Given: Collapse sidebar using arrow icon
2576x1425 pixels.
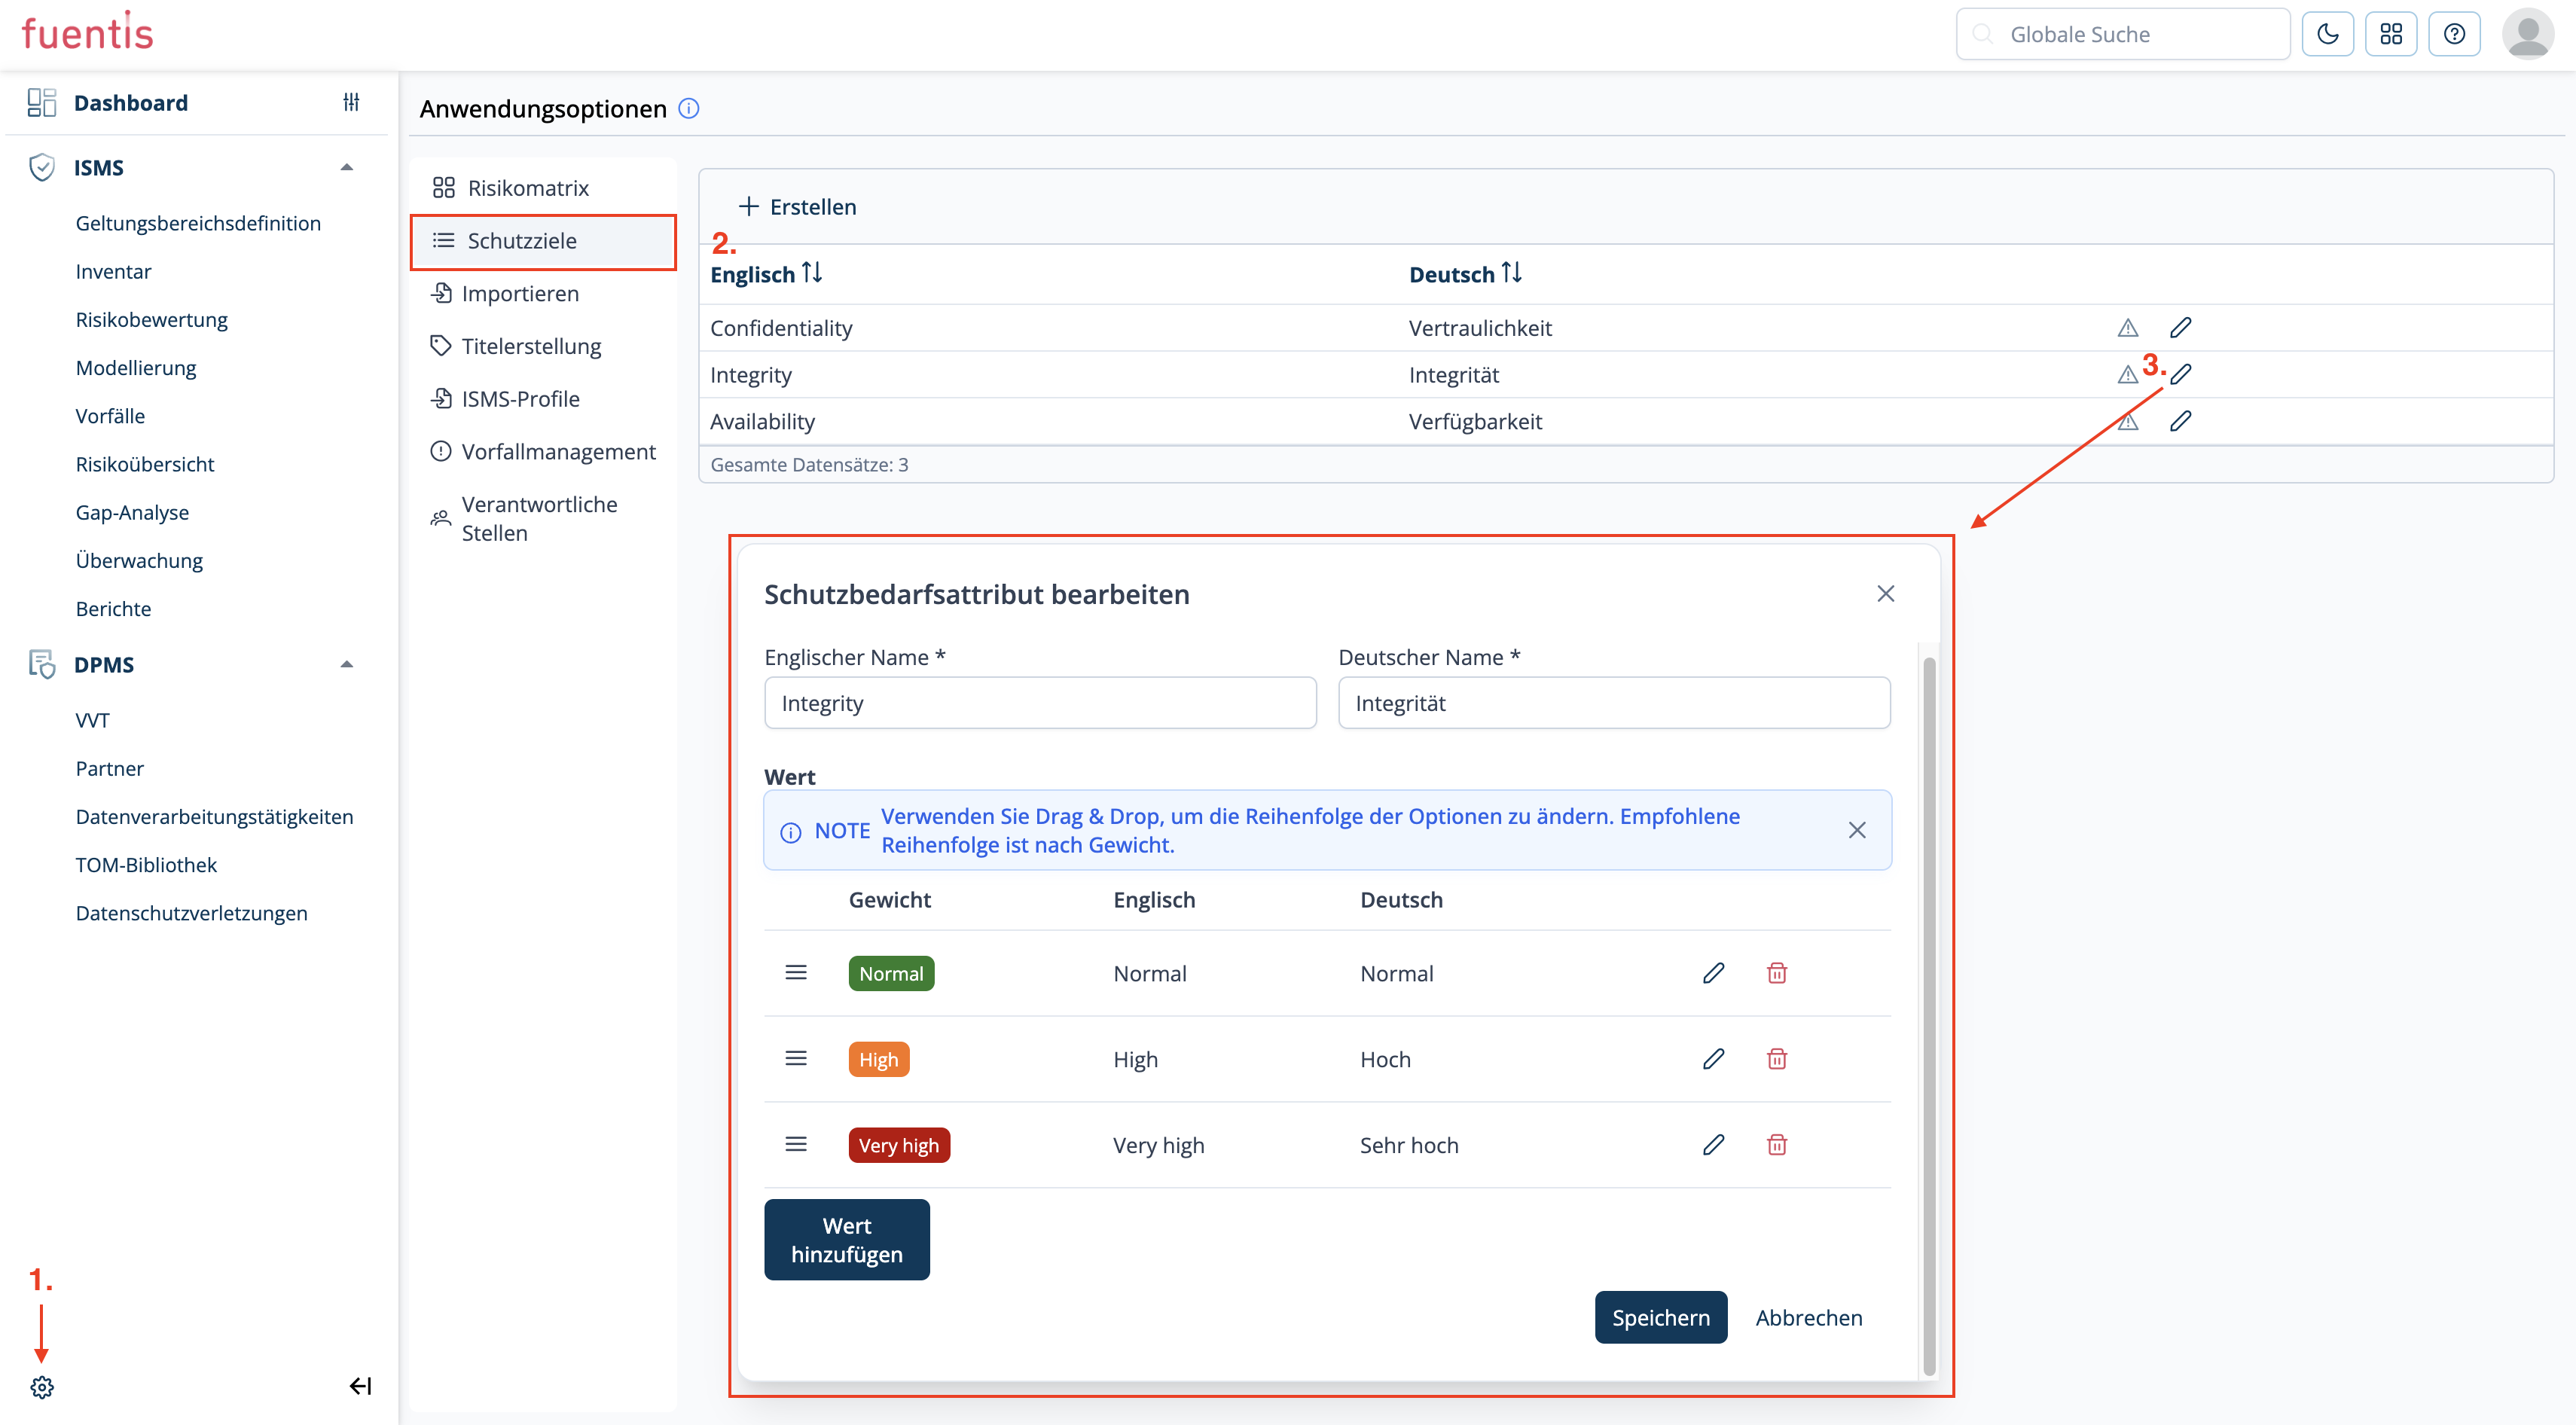Looking at the screenshot, I should [x=360, y=1385].
